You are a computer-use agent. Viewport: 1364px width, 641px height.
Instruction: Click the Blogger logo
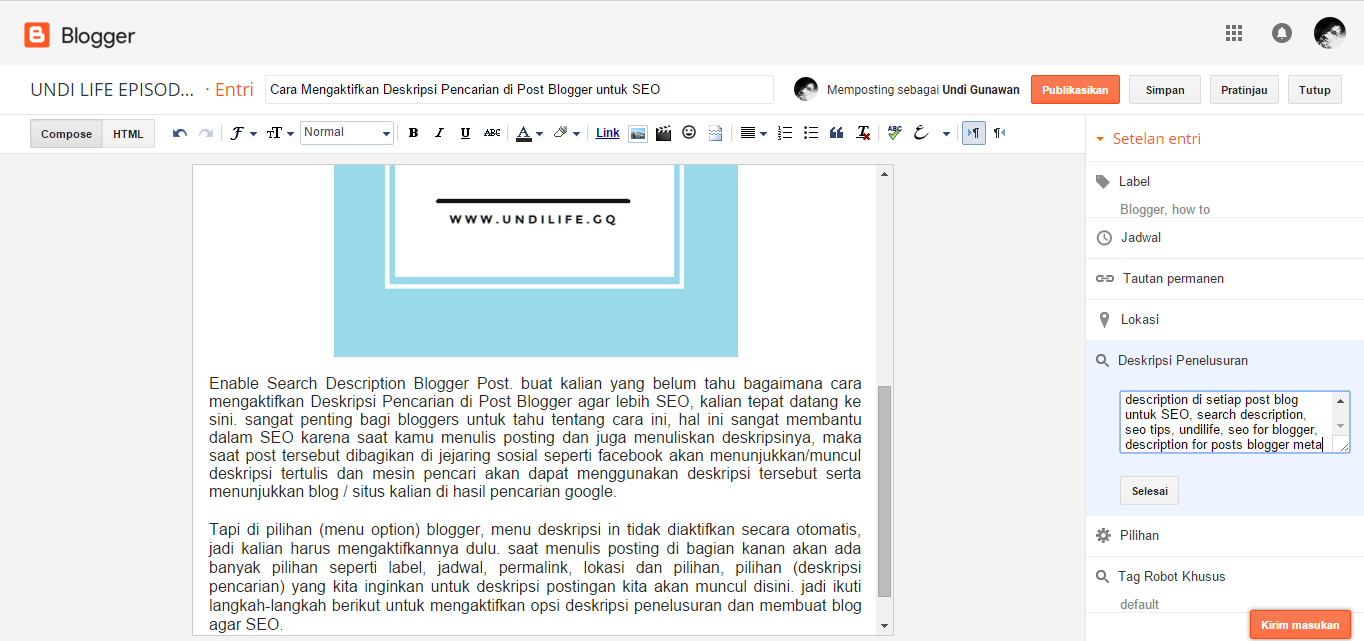[x=80, y=36]
